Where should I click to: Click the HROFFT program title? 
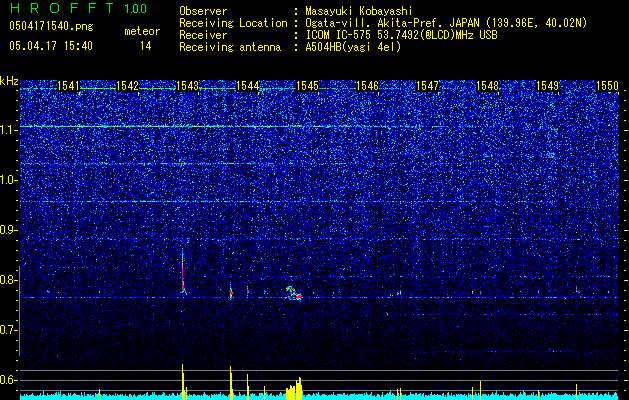(63, 8)
